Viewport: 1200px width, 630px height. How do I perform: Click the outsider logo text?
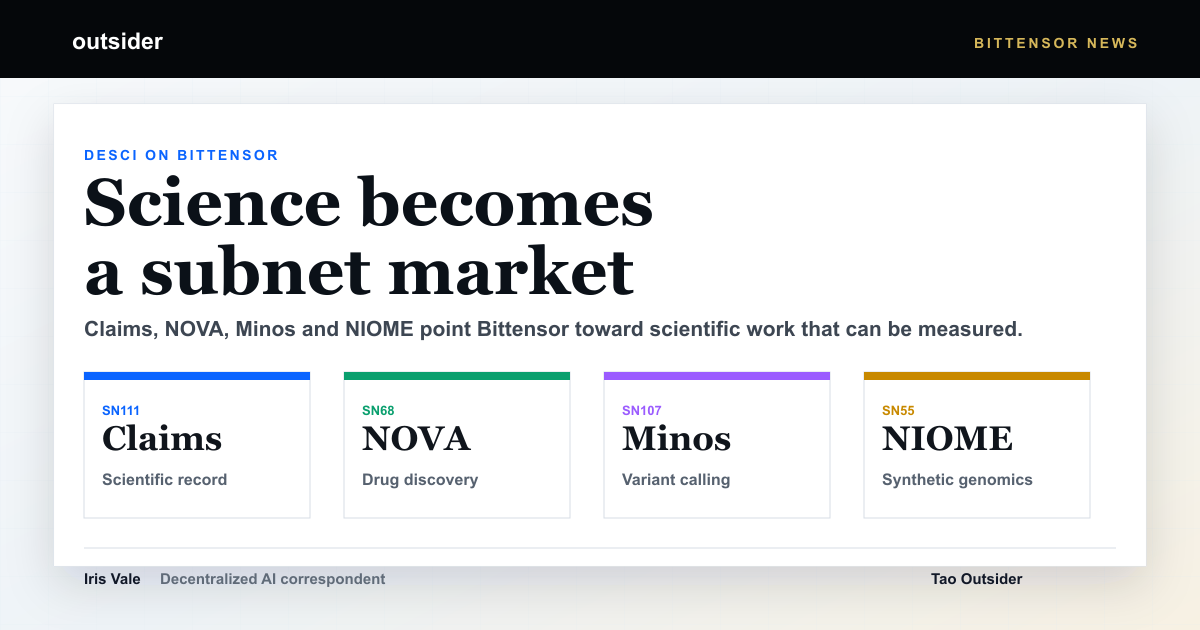point(117,42)
